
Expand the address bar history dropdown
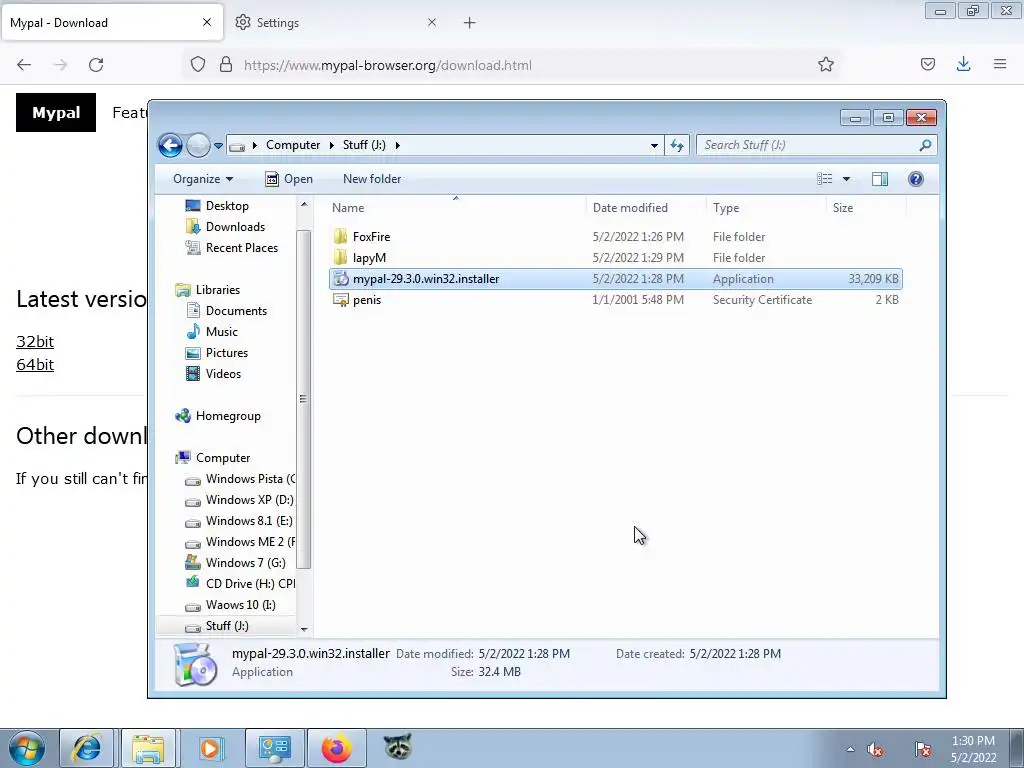(654, 146)
